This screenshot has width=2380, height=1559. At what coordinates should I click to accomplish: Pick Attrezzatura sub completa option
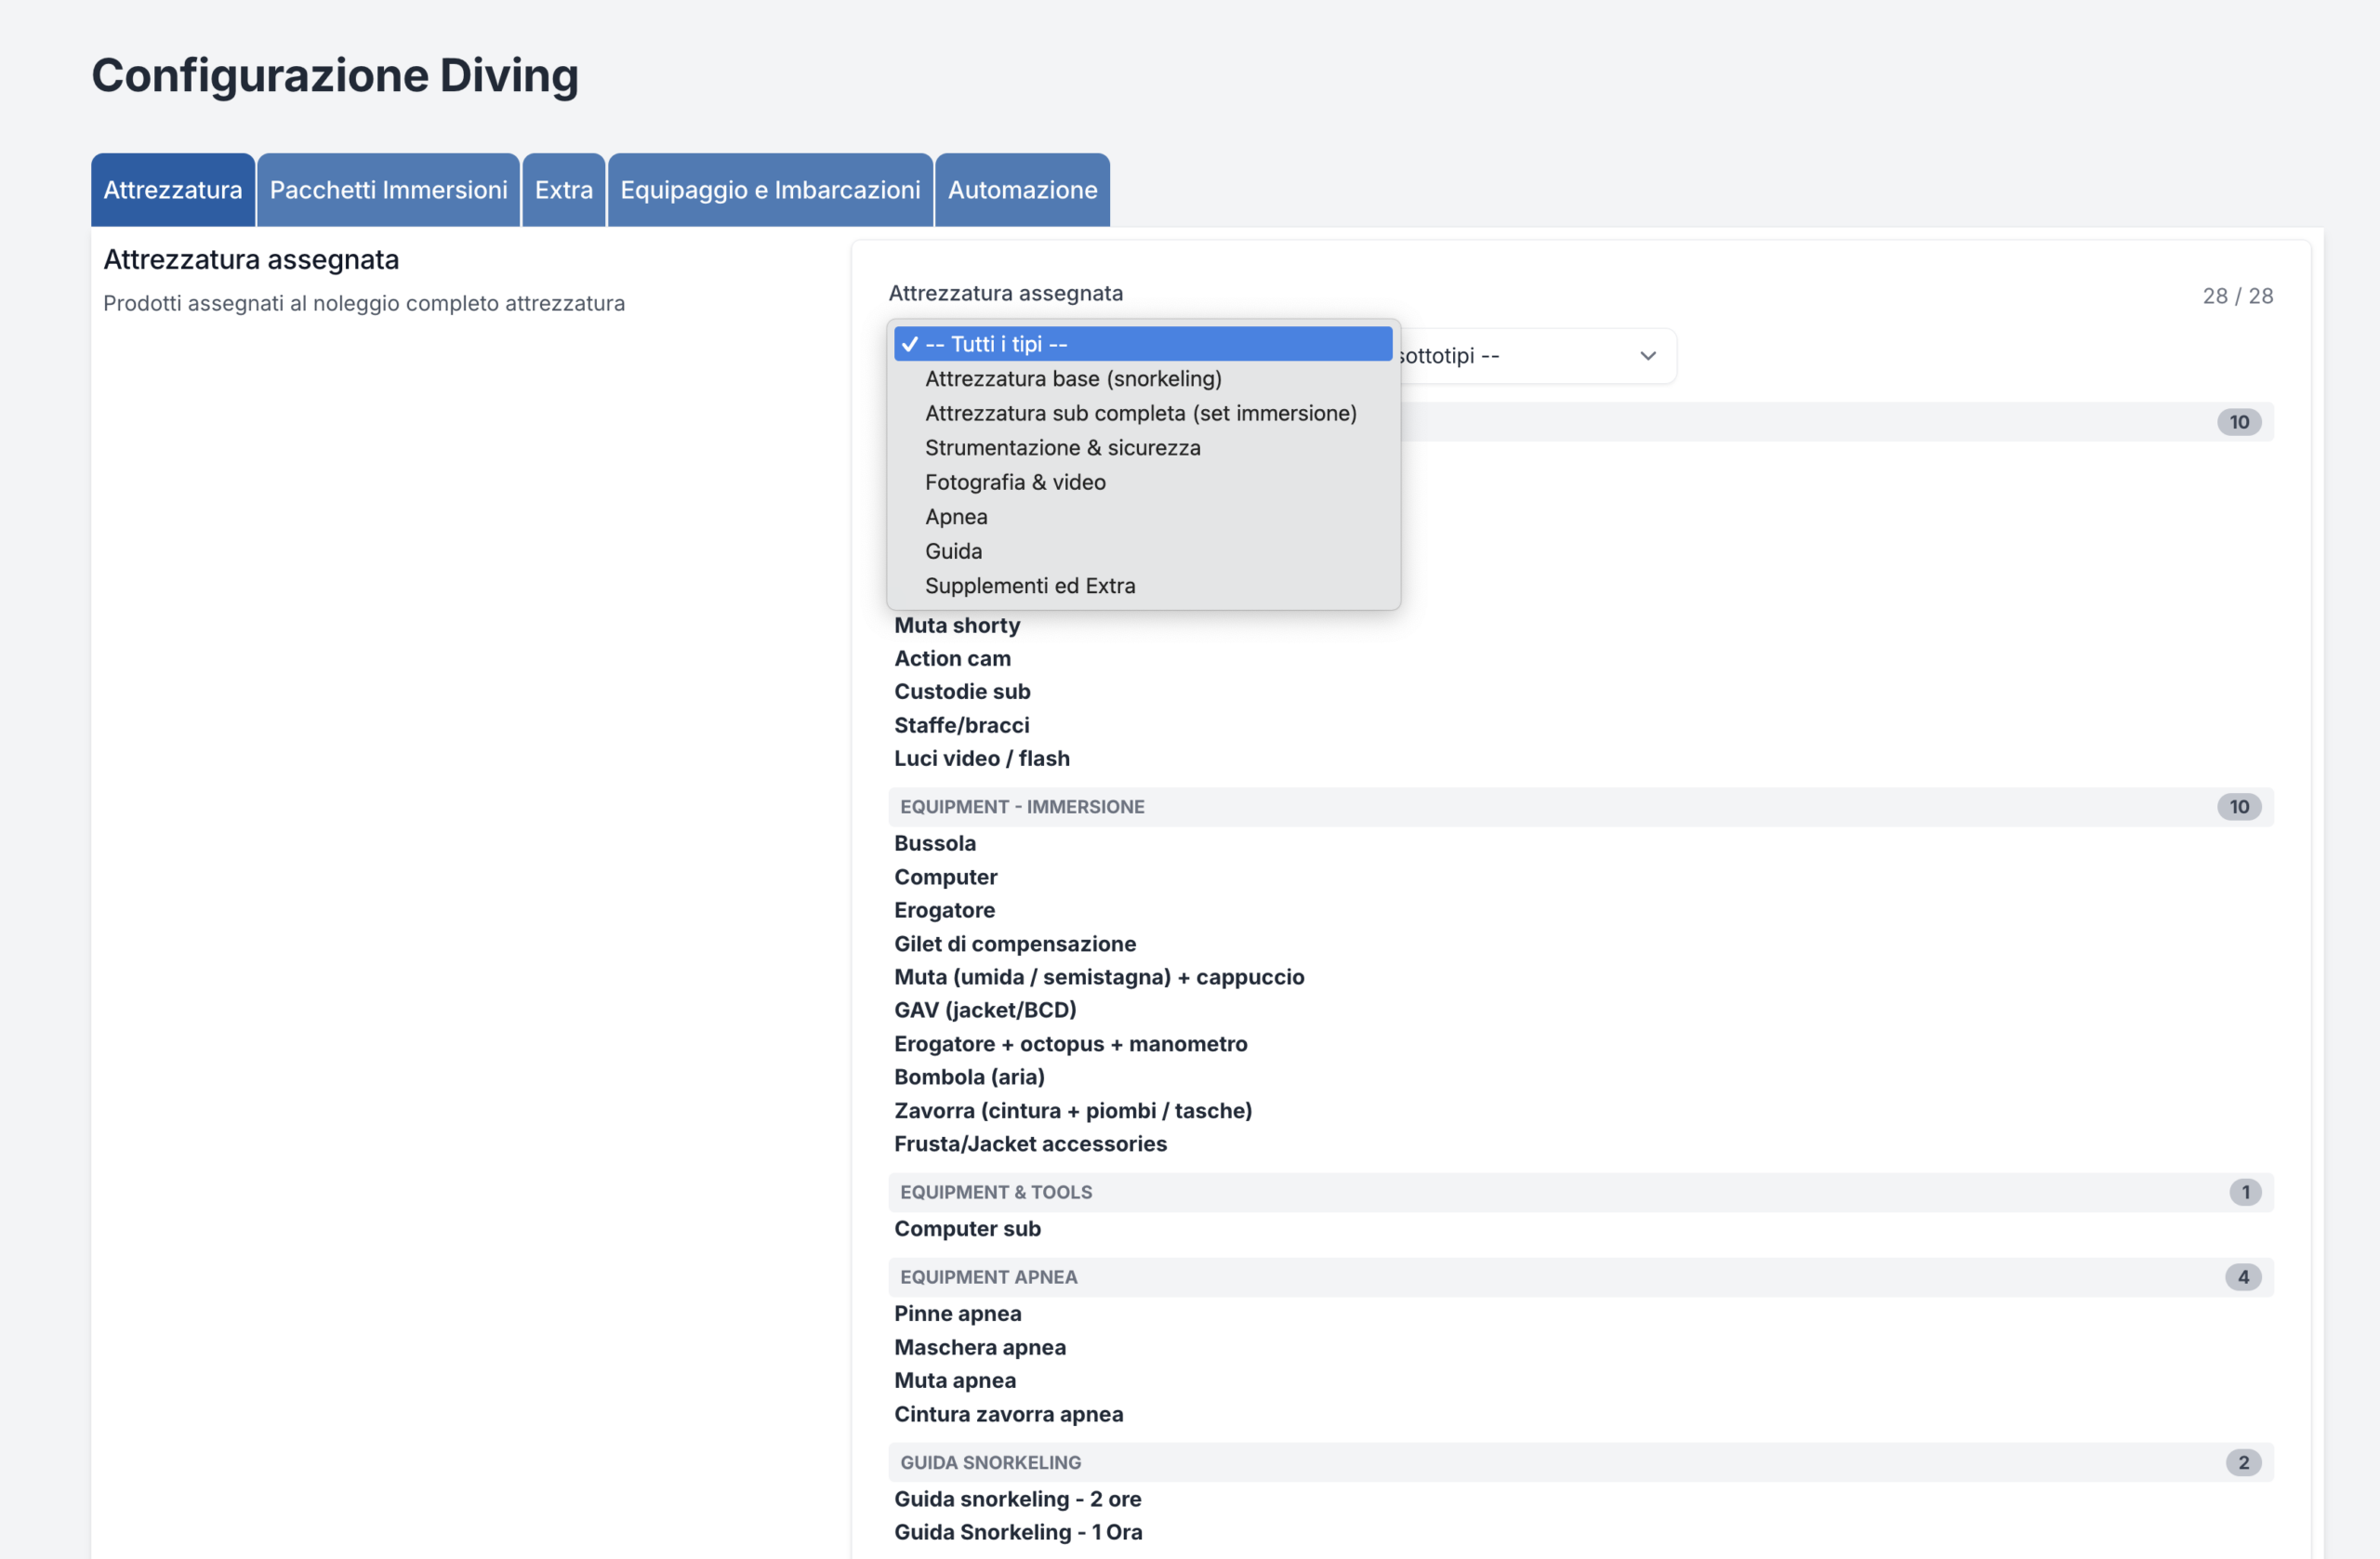pyautogui.click(x=1140, y=413)
